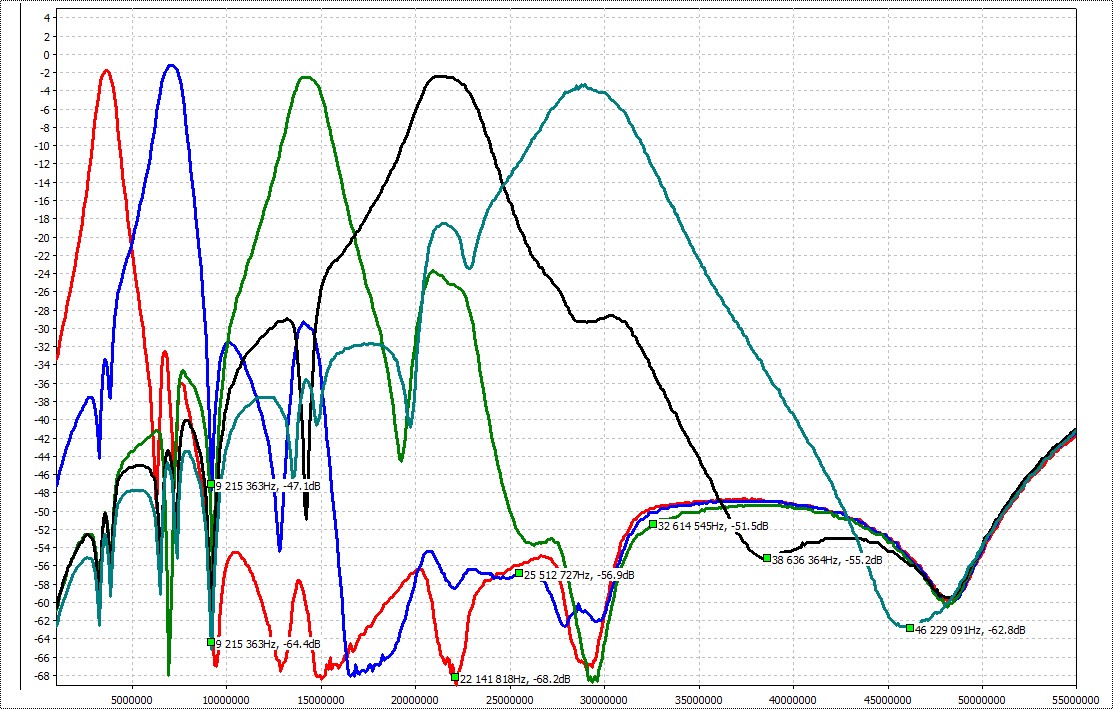Click the marker at 32 614 545Hz, -51.5dB
1113x709 pixels.
653,524
